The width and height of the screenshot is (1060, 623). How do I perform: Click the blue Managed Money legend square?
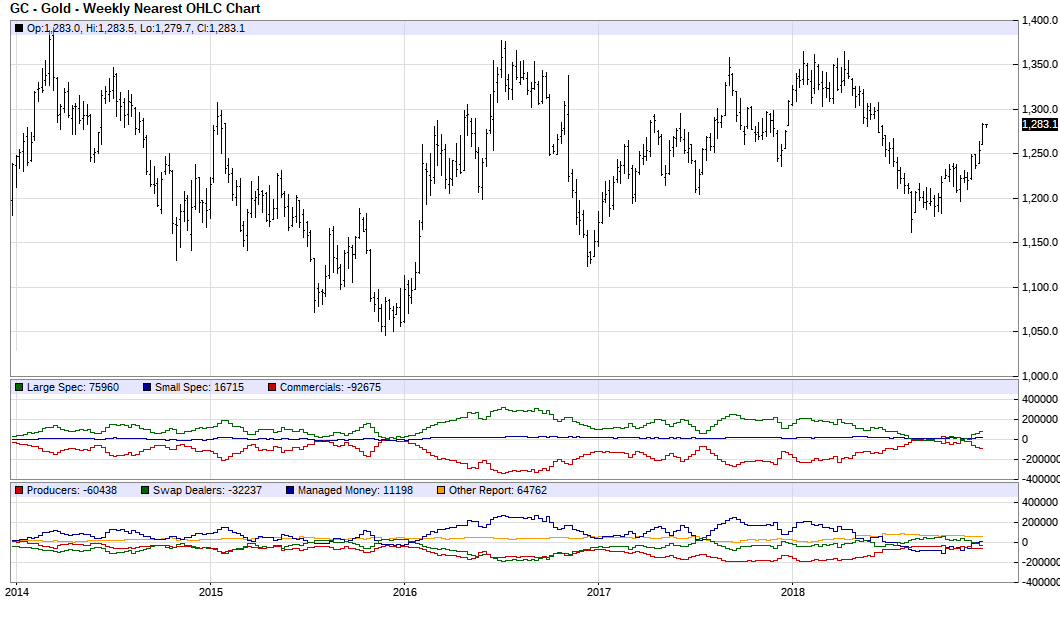tap(290, 491)
